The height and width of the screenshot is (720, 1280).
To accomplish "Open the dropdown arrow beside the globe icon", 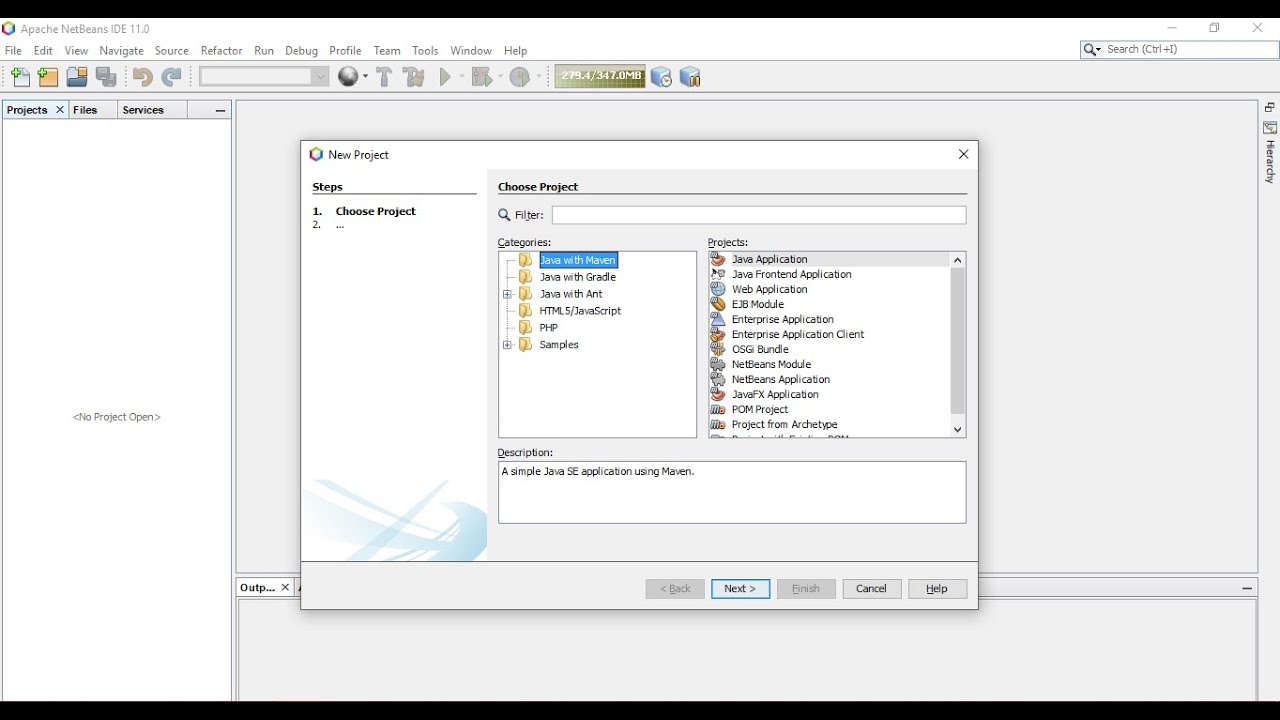I will (x=365, y=77).
